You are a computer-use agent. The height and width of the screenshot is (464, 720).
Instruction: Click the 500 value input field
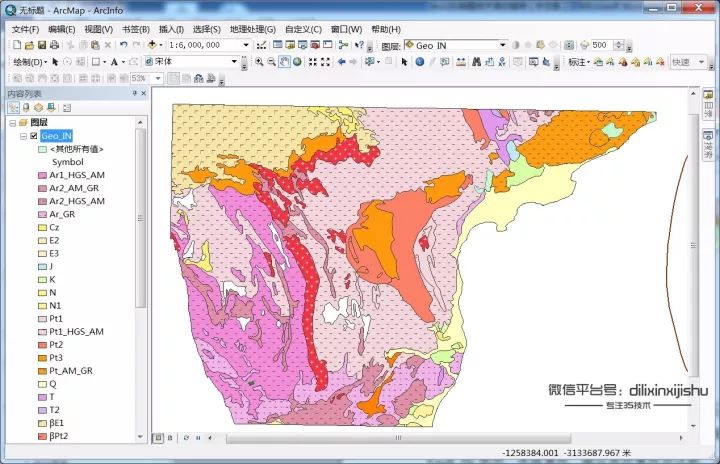pyautogui.click(x=602, y=45)
